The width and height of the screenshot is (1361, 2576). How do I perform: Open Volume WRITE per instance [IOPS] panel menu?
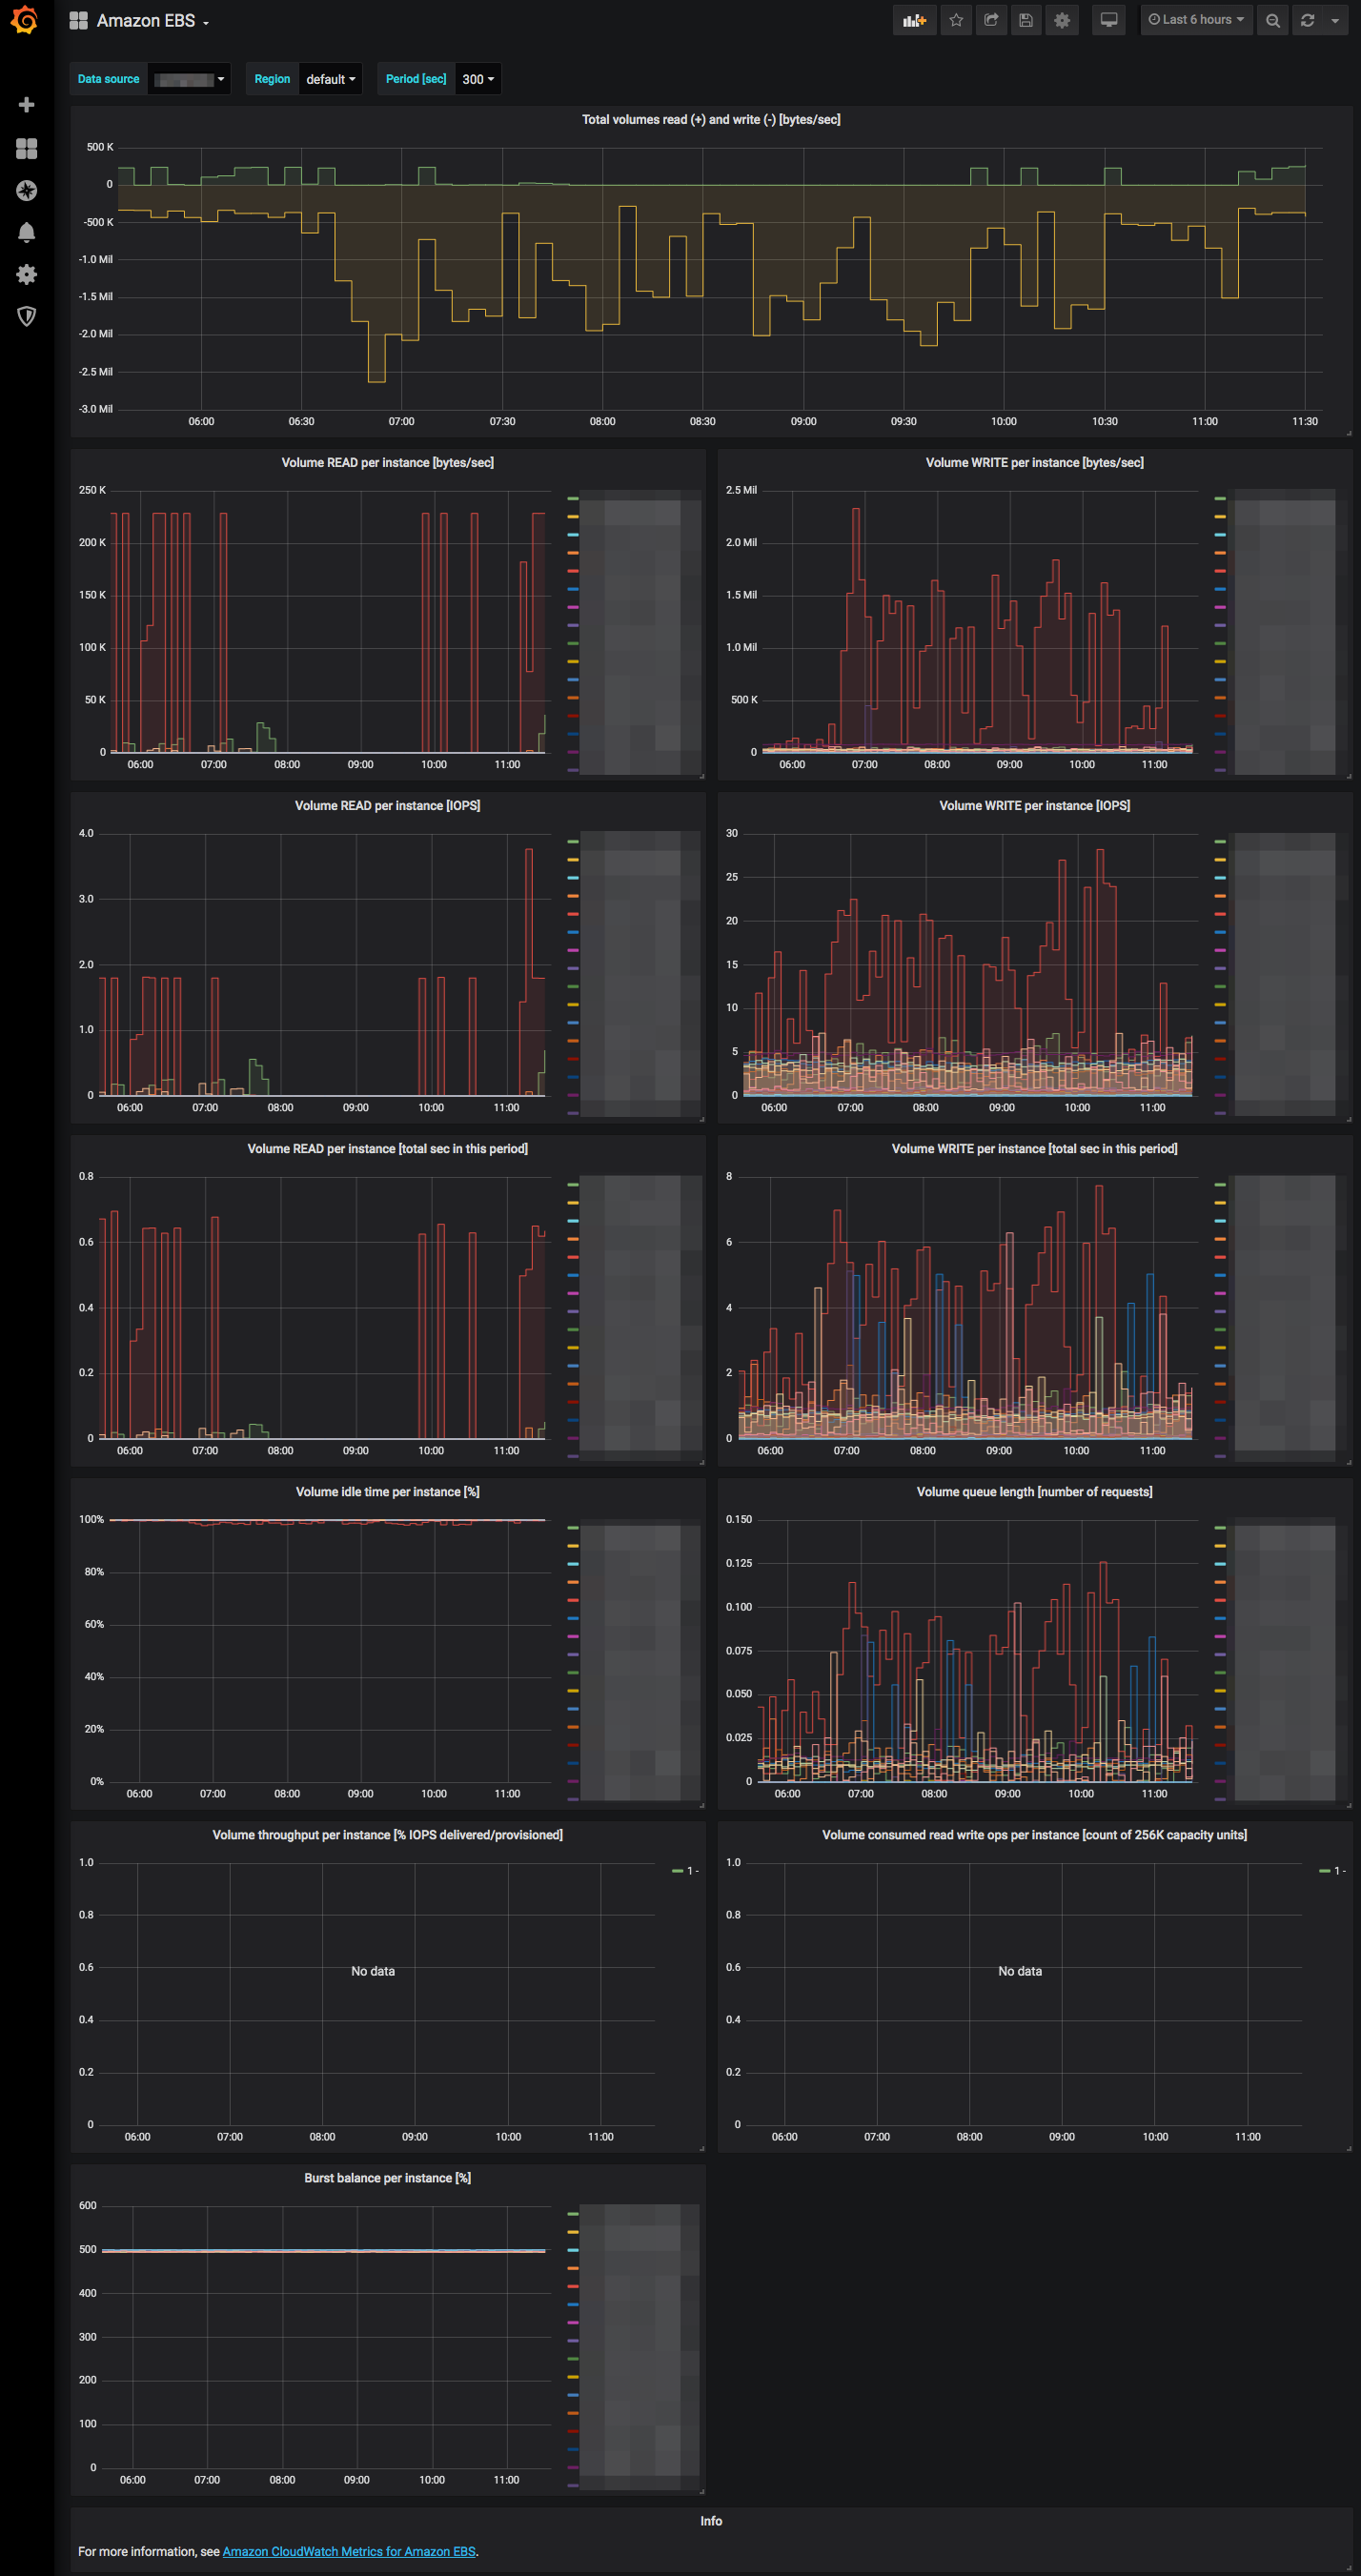1035,806
